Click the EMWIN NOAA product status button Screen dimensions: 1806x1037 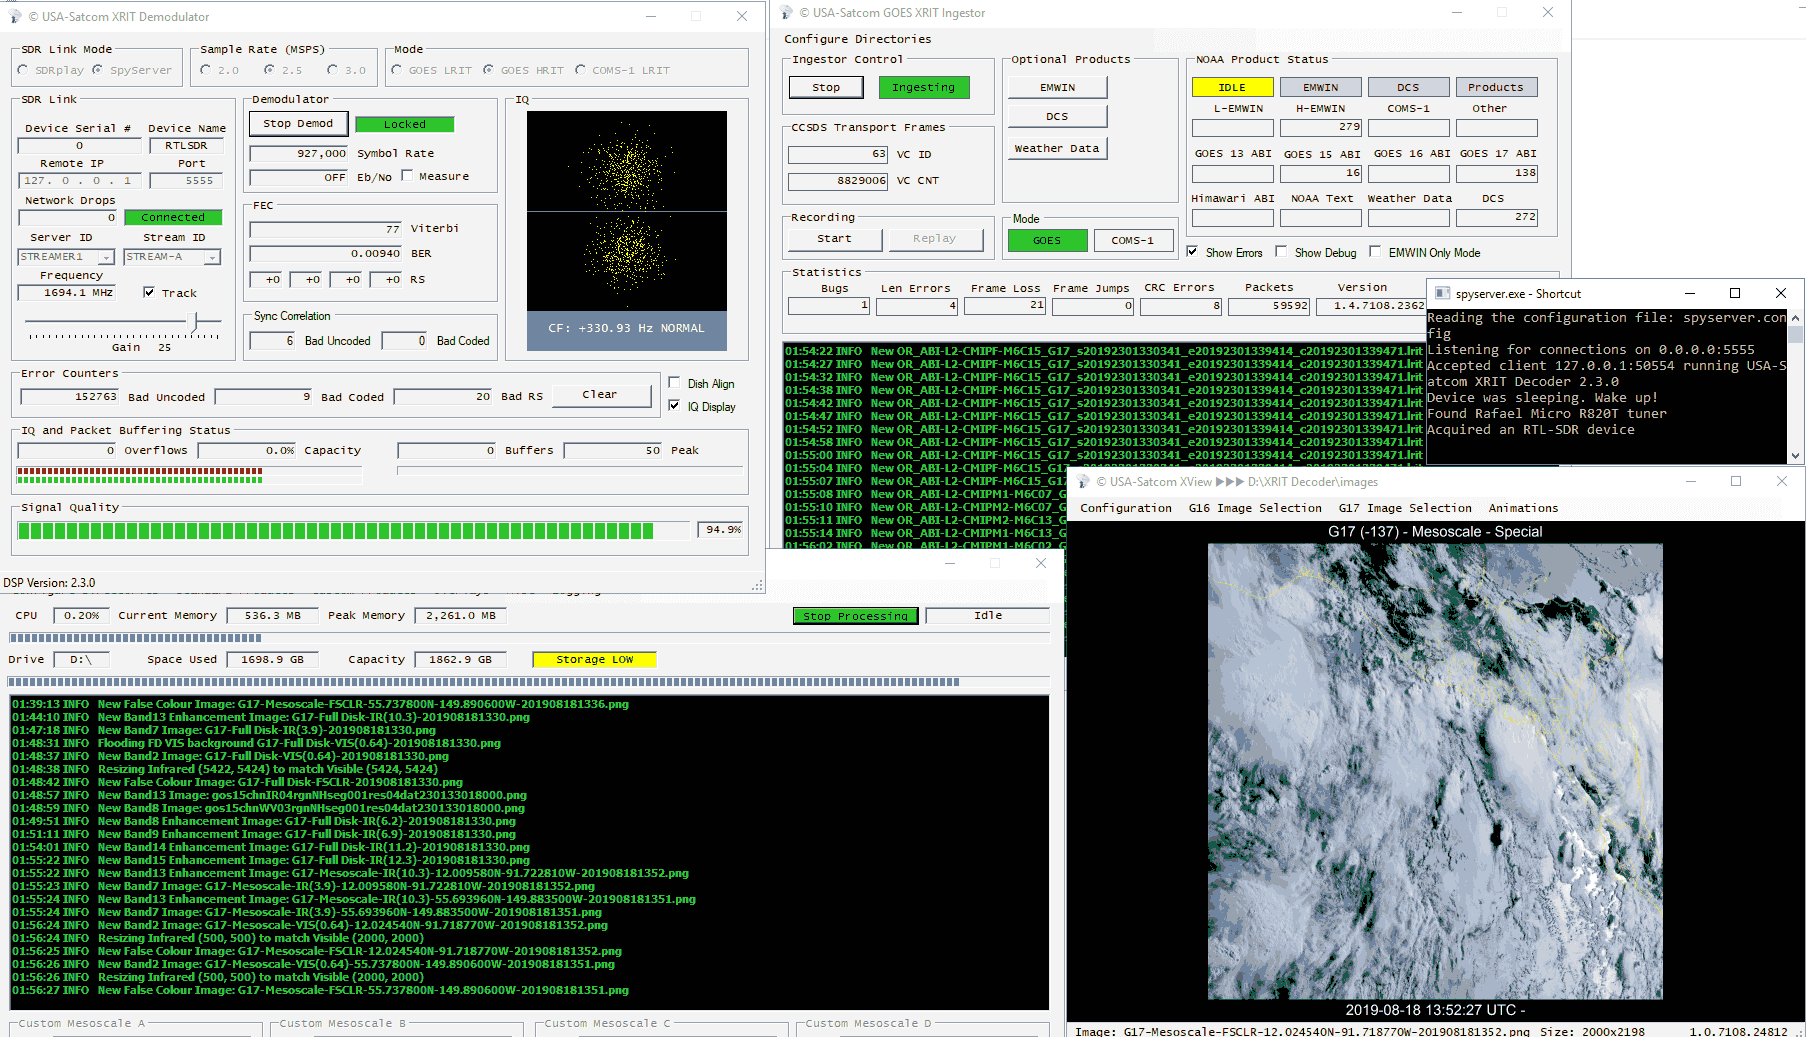click(1320, 87)
